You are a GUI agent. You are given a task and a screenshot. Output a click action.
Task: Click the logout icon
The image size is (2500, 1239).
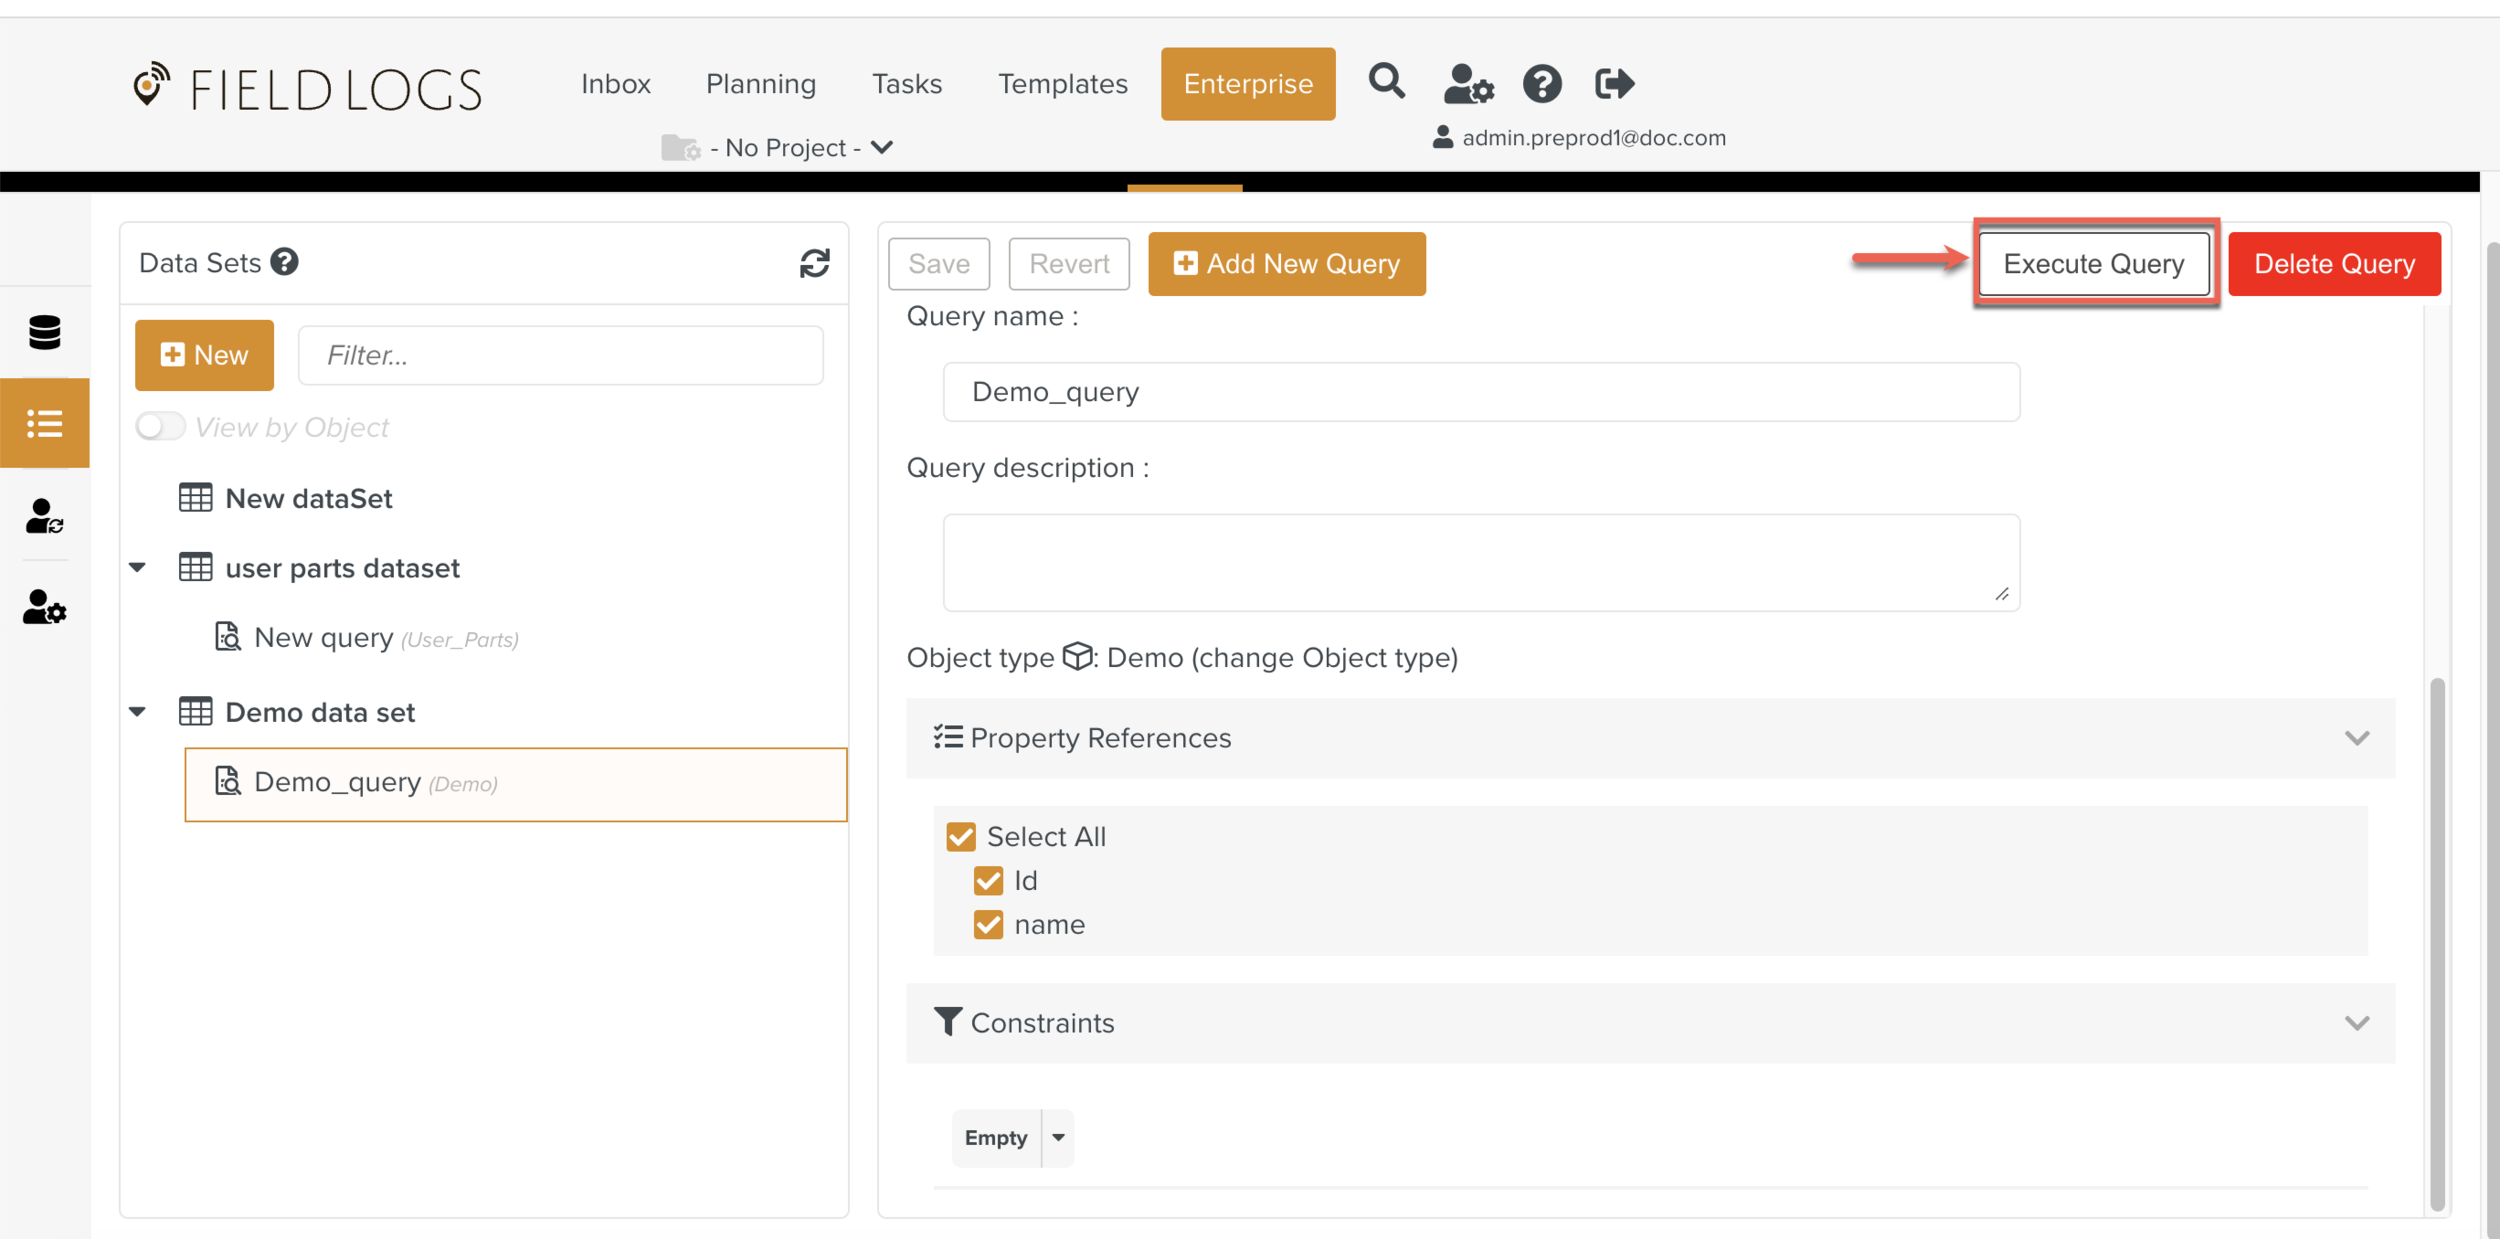click(1614, 84)
